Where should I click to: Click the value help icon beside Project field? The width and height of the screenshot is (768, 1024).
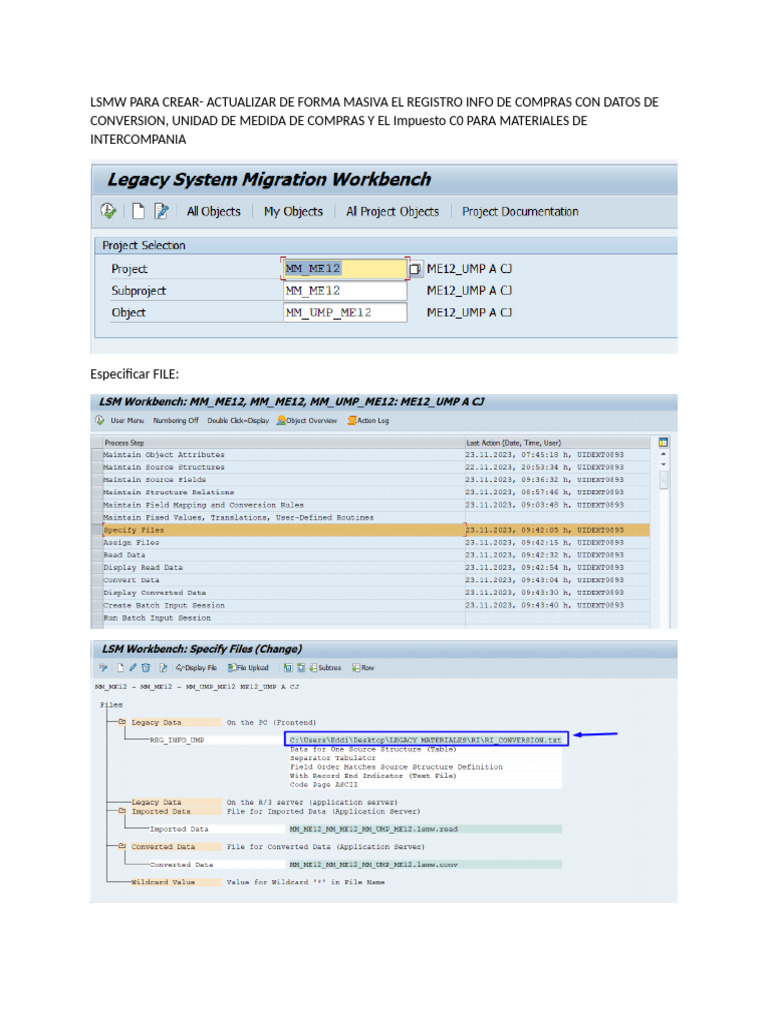(415, 269)
